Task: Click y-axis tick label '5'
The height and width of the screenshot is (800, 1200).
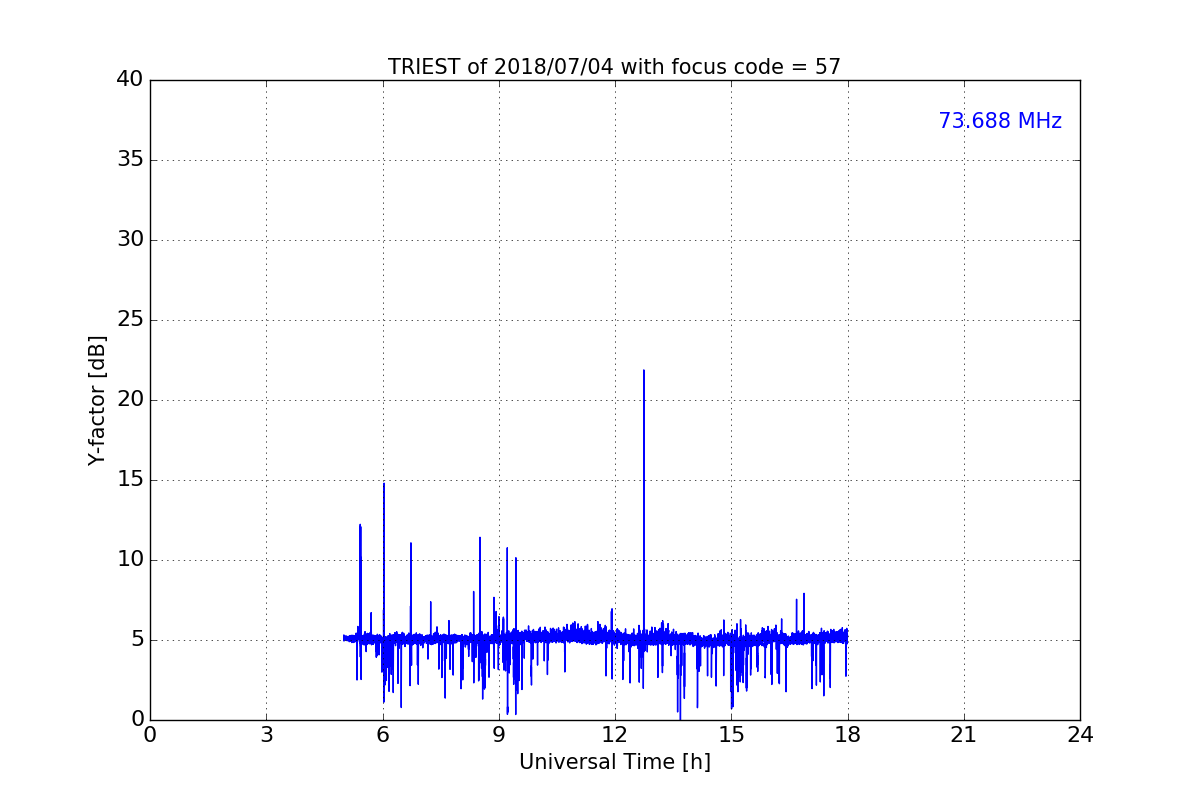Action: pos(137,639)
